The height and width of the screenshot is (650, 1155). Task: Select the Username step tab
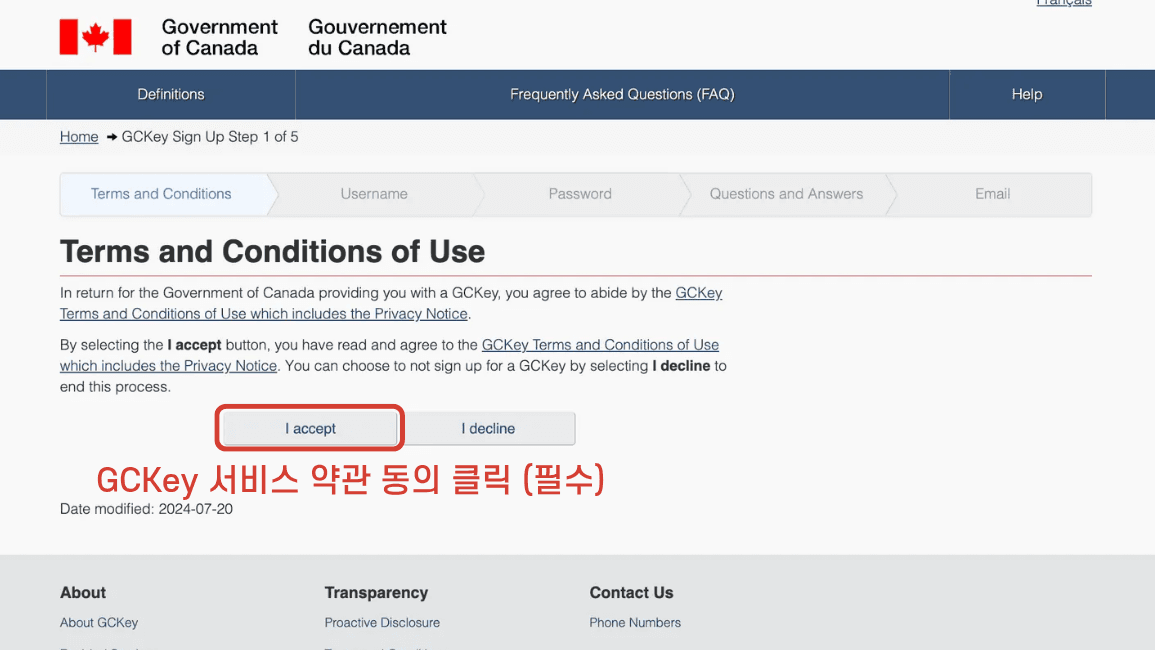[x=374, y=194]
